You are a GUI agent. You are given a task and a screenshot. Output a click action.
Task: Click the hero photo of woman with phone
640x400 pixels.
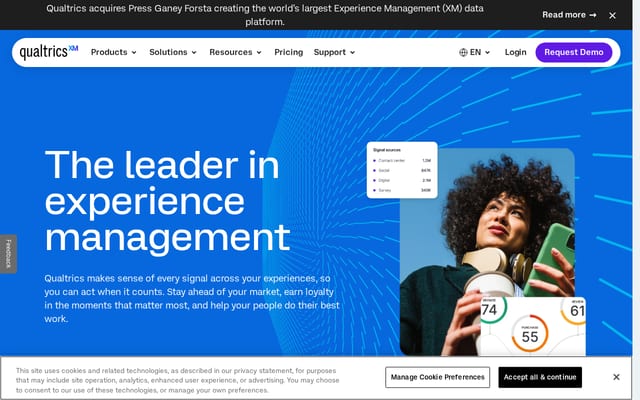pos(487,252)
